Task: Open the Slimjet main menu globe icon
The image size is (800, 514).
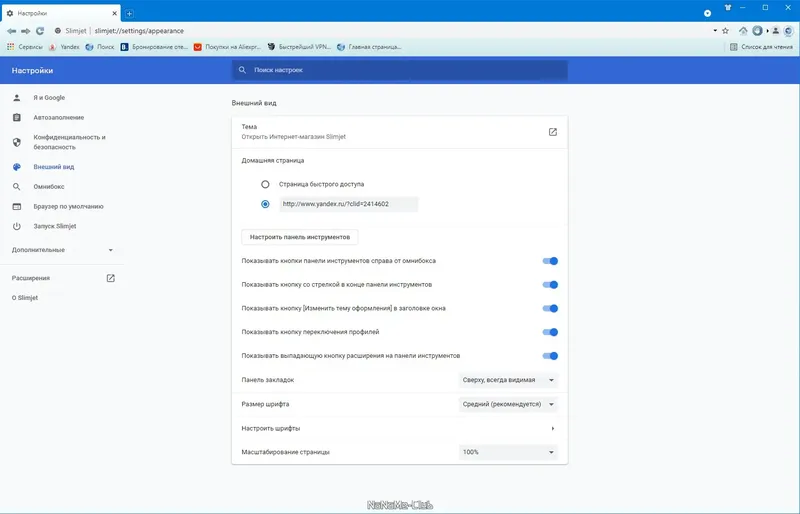Action: click(x=788, y=31)
